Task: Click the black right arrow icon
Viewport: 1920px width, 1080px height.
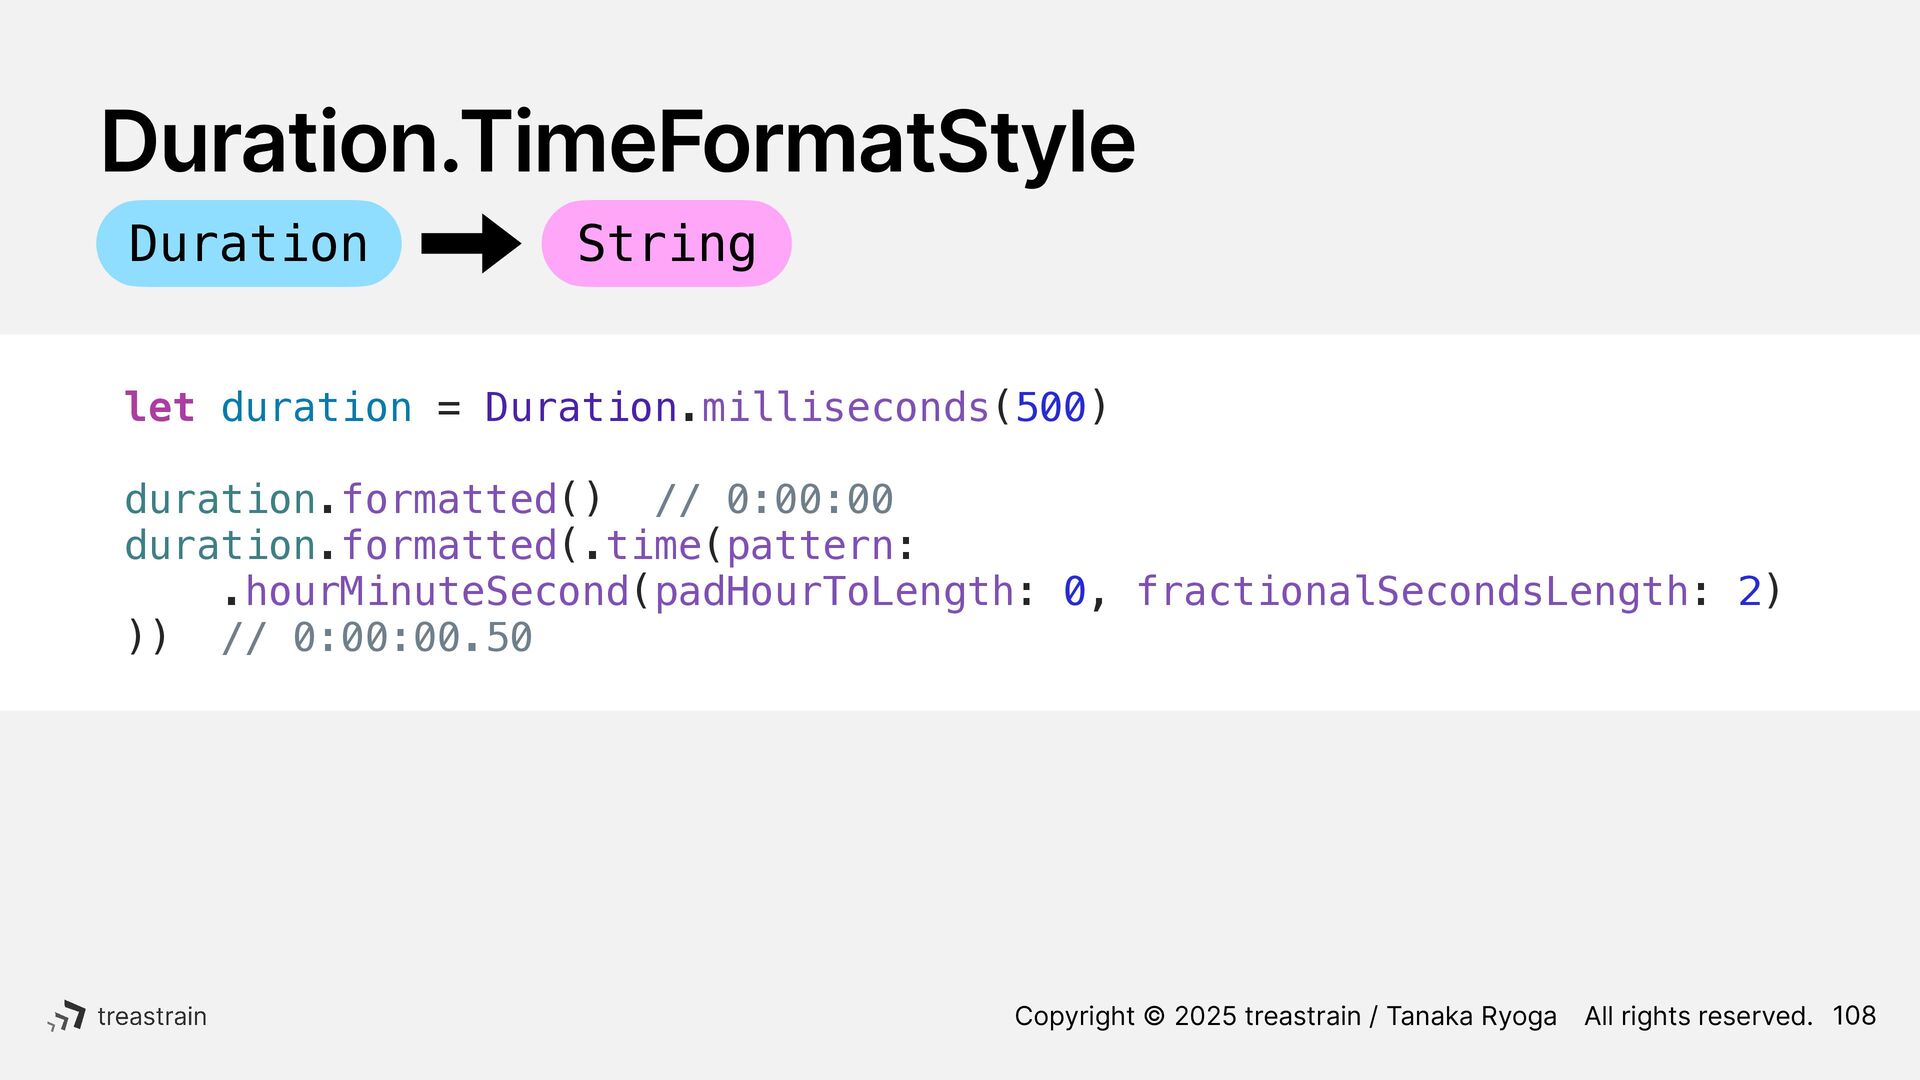Action: 471,243
